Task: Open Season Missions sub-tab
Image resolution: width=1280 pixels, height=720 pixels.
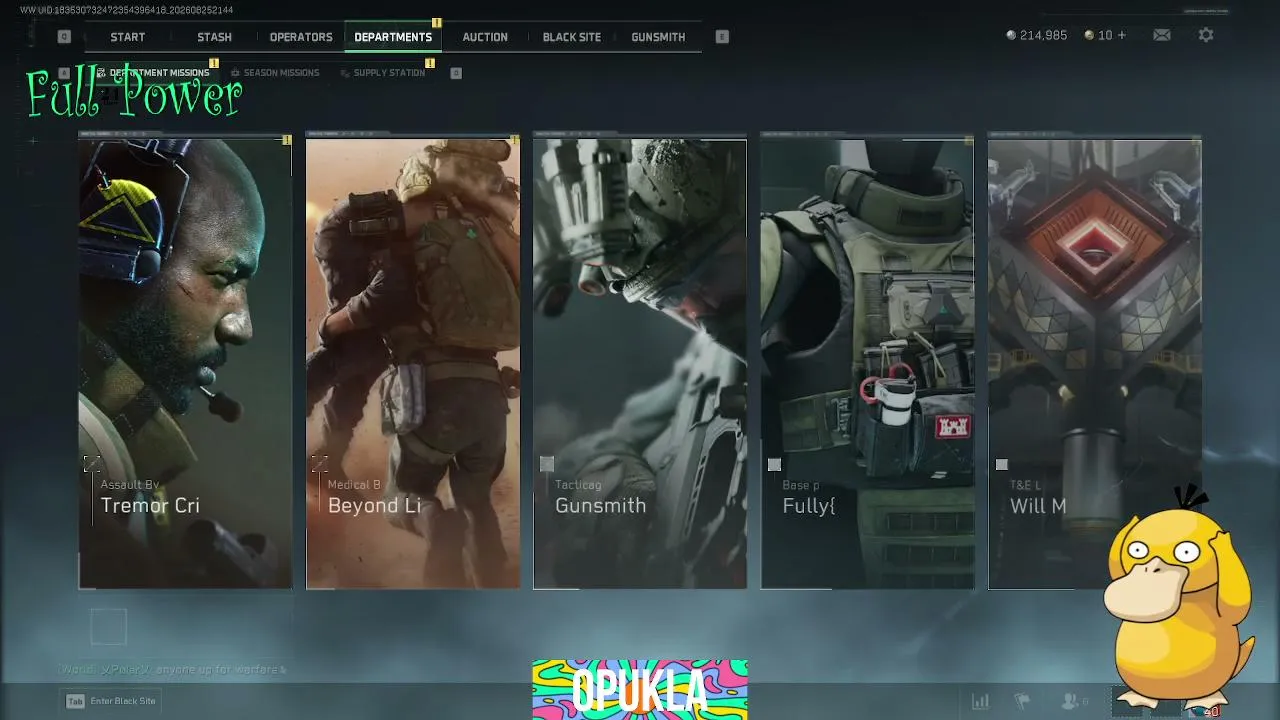Action: (x=275, y=73)
